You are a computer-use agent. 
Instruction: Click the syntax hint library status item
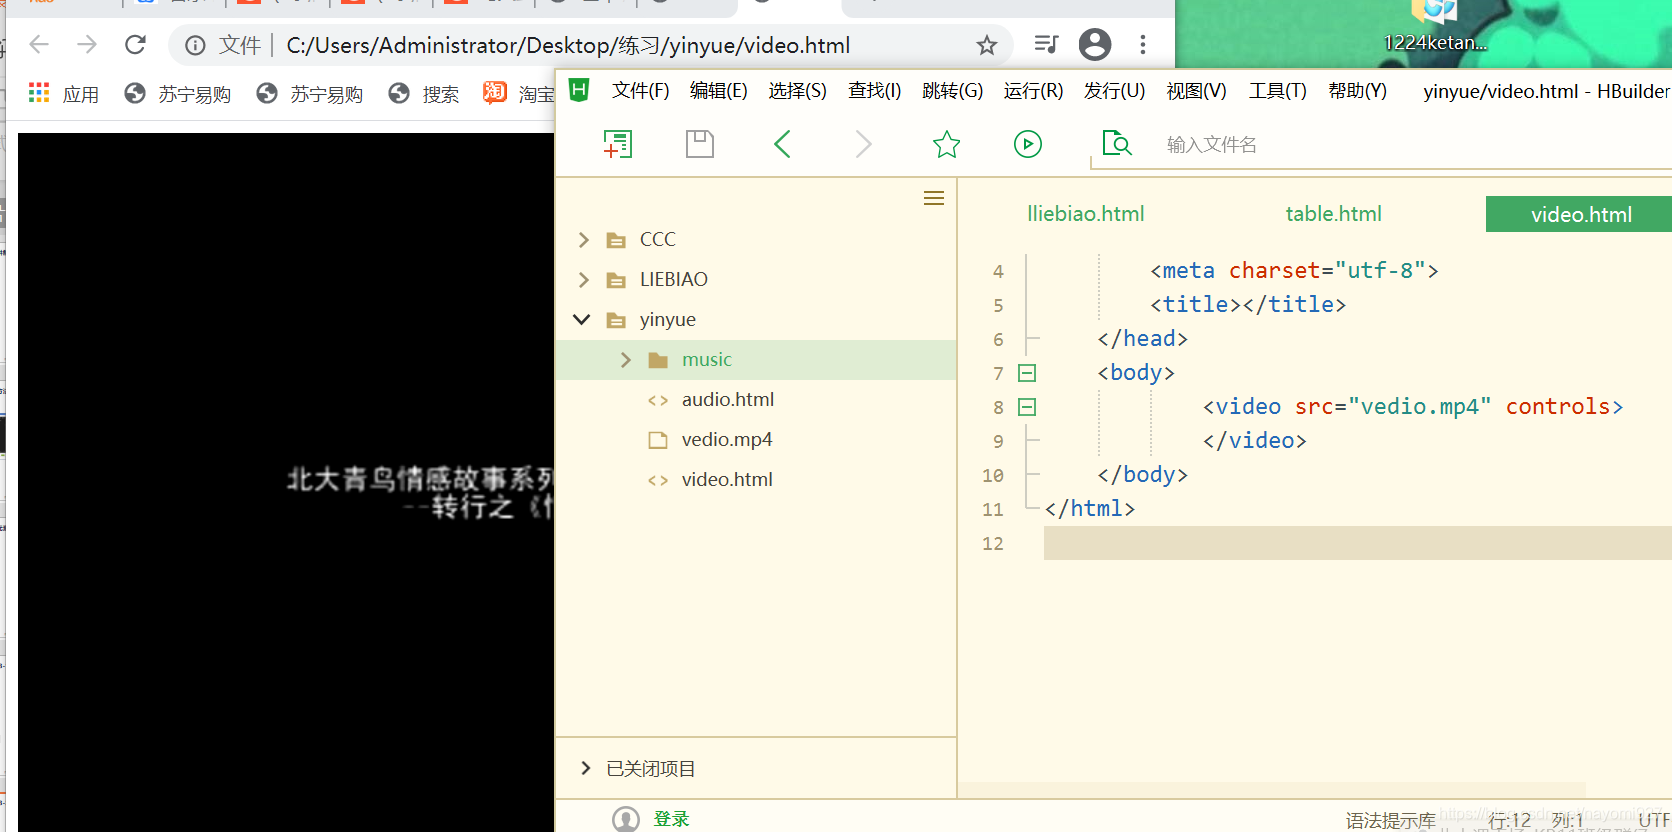coord(1390,821)
